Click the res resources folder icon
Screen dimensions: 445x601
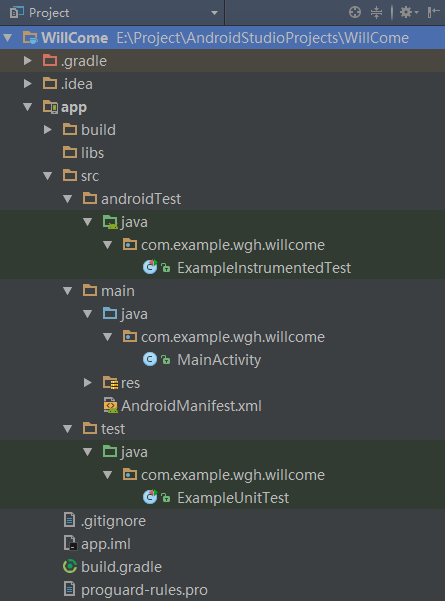coord(110,383)
